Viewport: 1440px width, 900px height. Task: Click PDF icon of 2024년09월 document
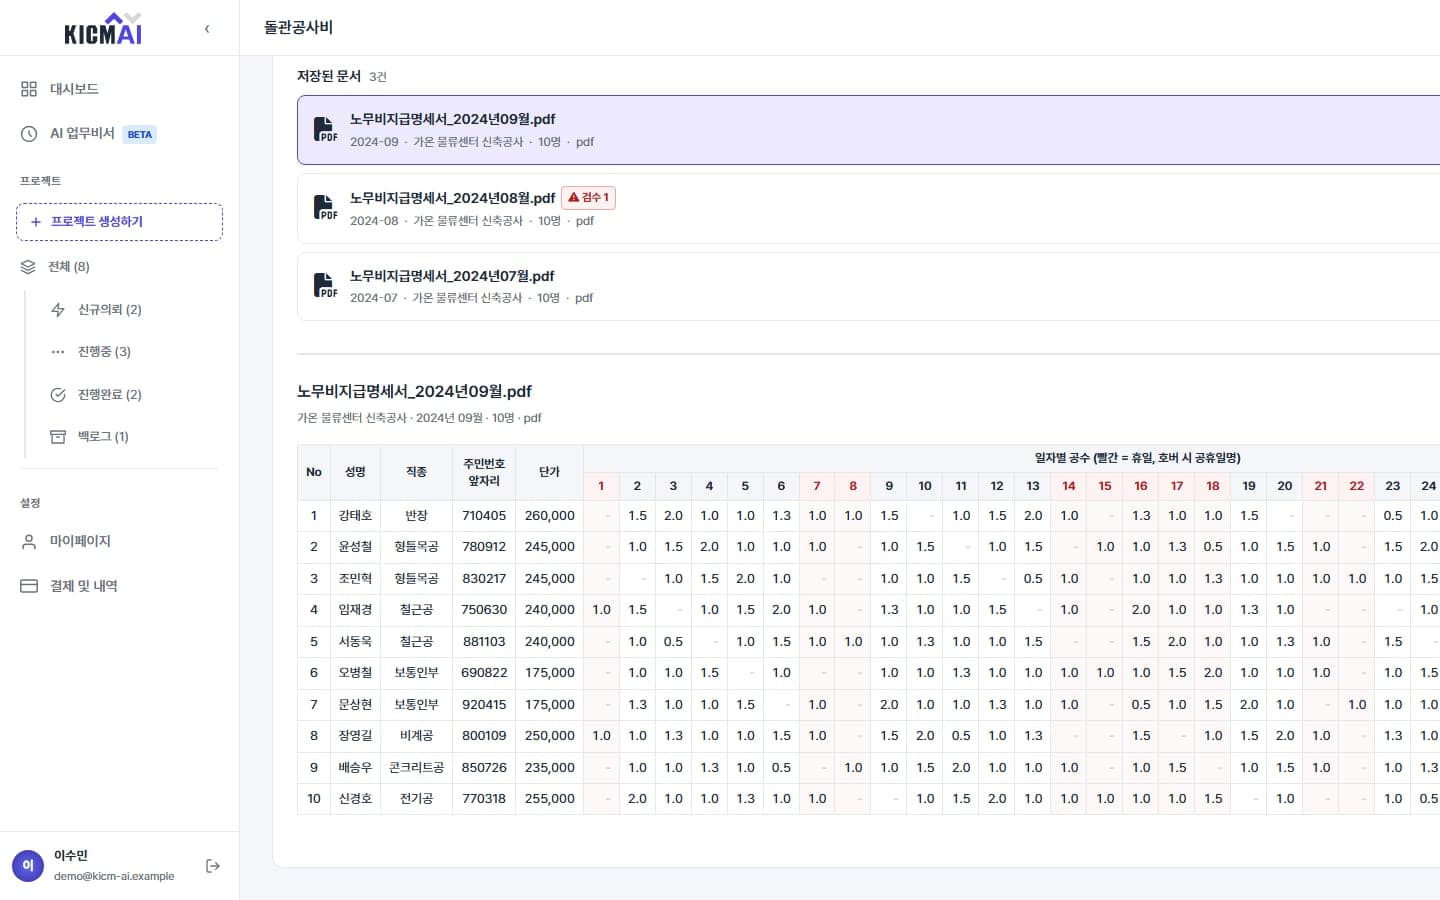[x=325, y=129]
